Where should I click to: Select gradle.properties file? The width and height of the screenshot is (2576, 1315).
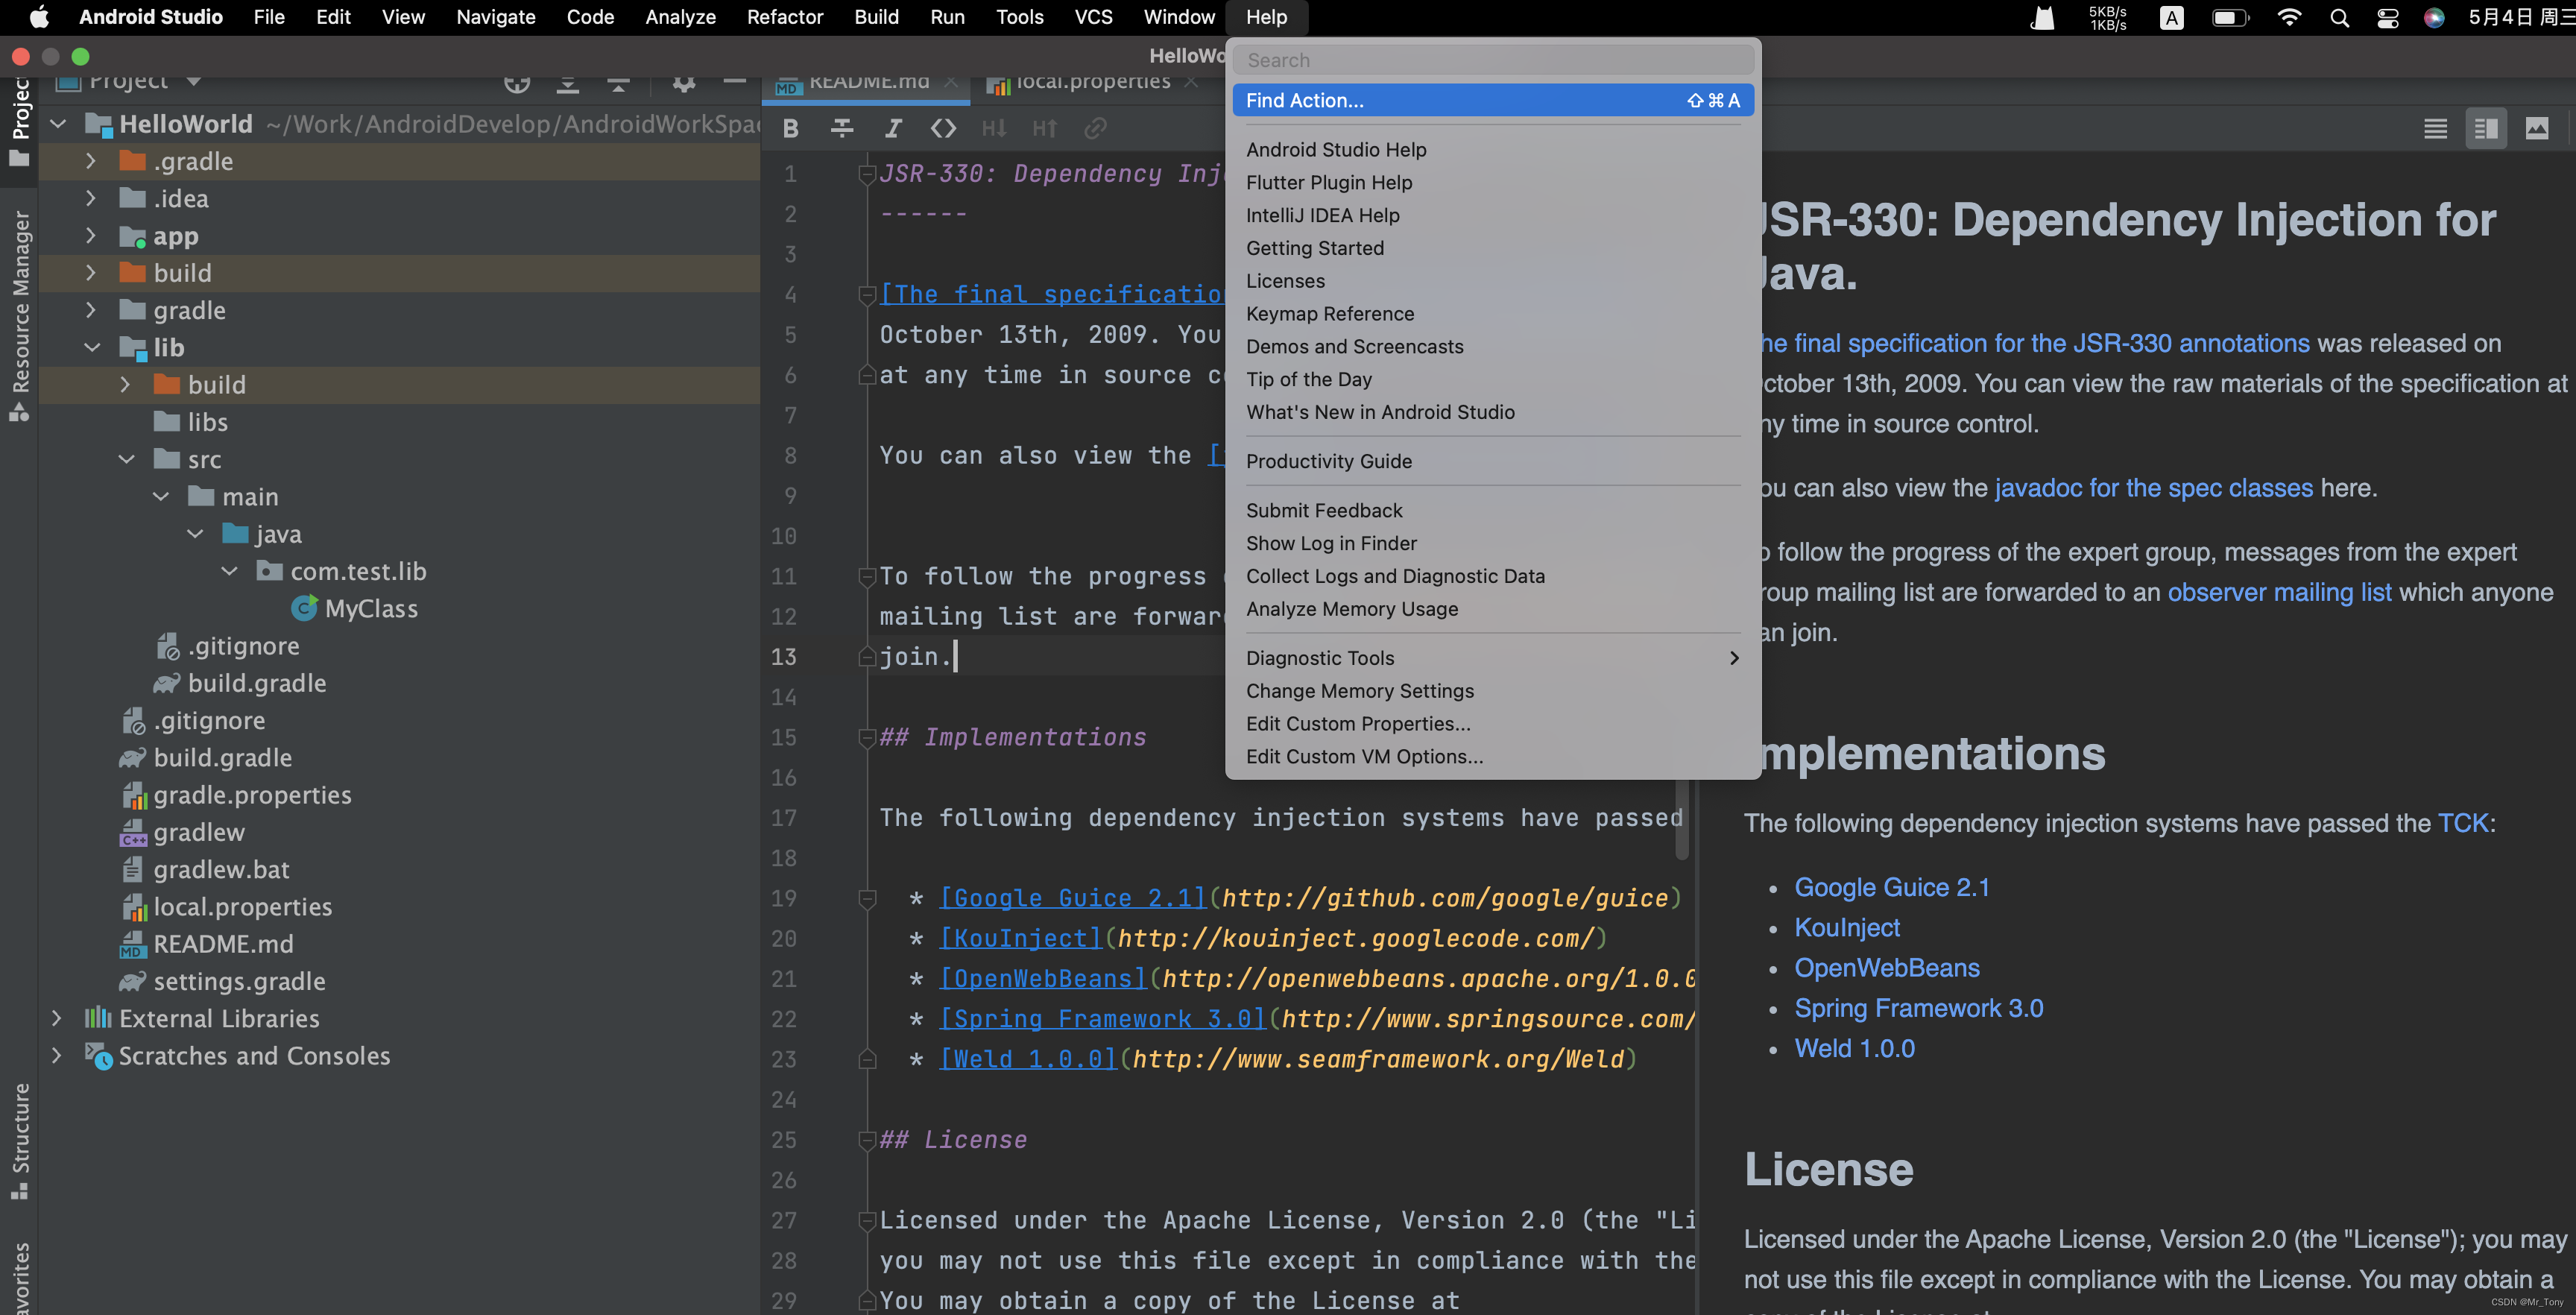(x=252, y=795)
